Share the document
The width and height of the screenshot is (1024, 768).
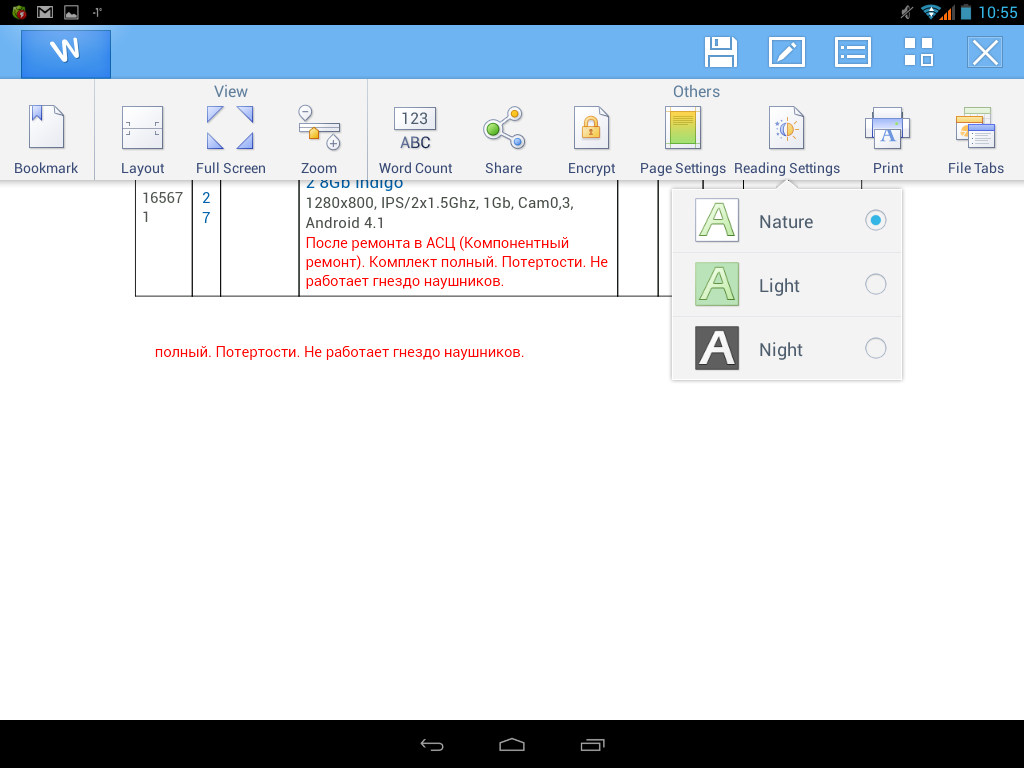(x=503, y=138)
